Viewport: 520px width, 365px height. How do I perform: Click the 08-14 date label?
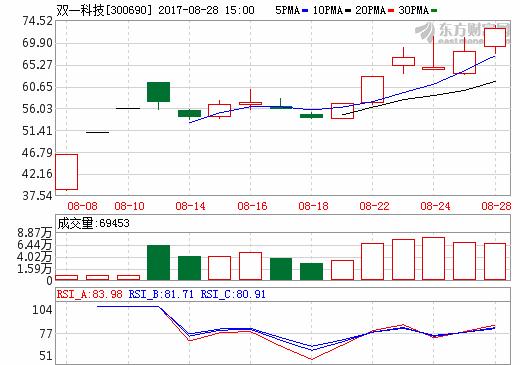coord(190,206)
